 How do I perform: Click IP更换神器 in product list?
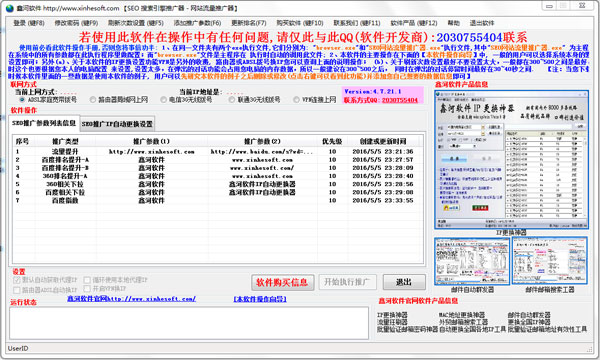pos(393,315)
